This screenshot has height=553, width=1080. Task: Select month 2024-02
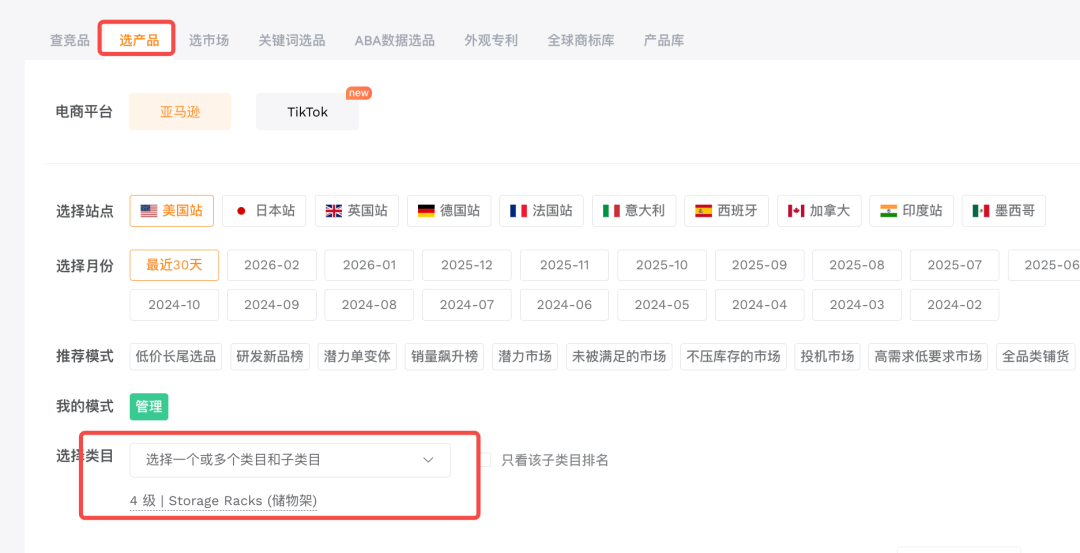tap(955, 305)
